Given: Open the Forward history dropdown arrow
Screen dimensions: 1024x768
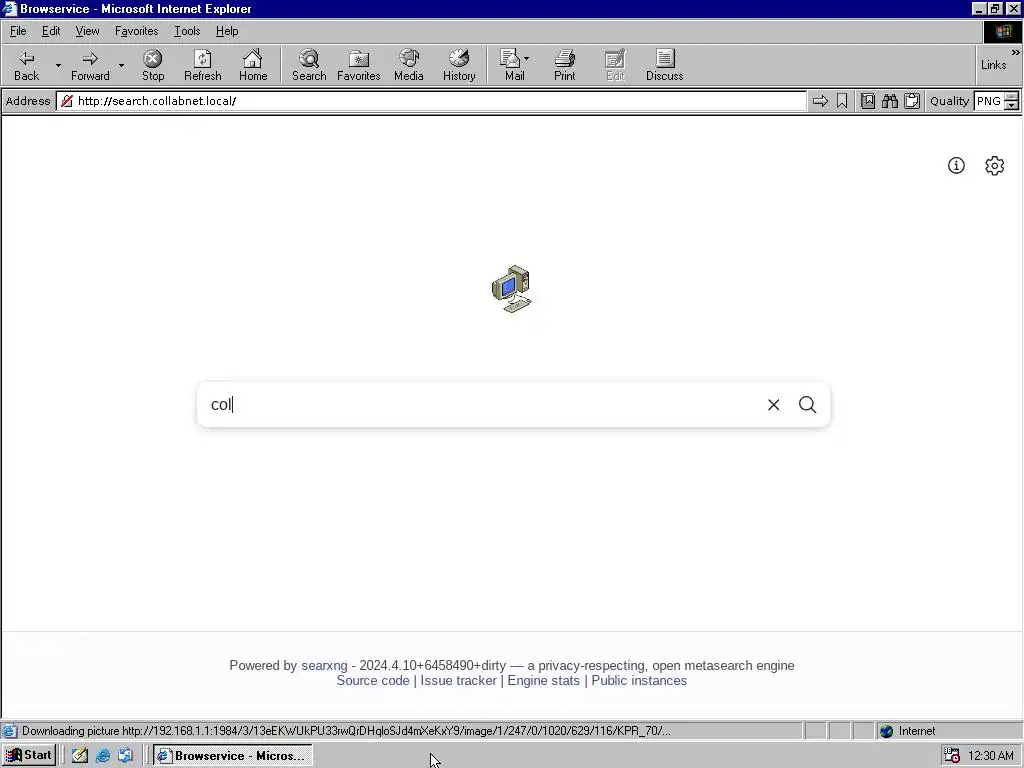Looking at the screenshot, I should point(121,65).
